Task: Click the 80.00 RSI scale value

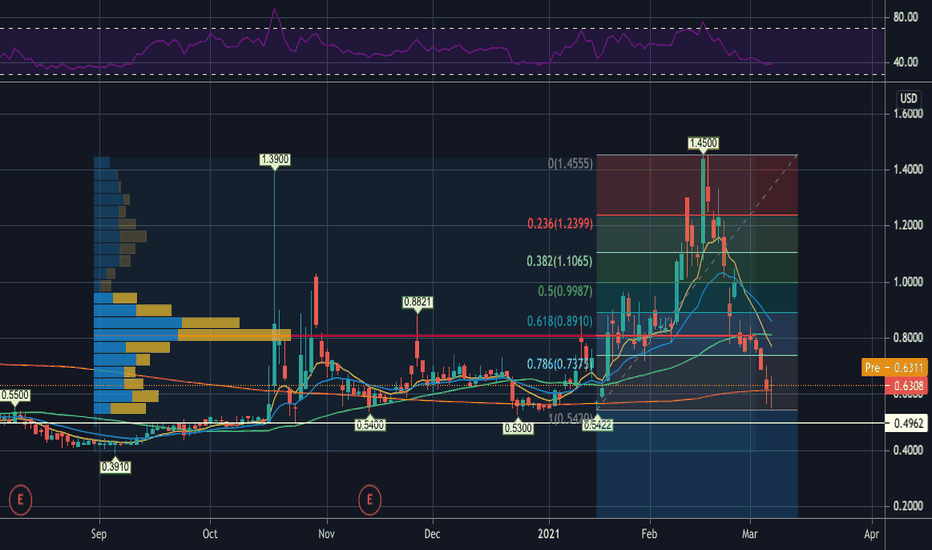Action: 905,17
